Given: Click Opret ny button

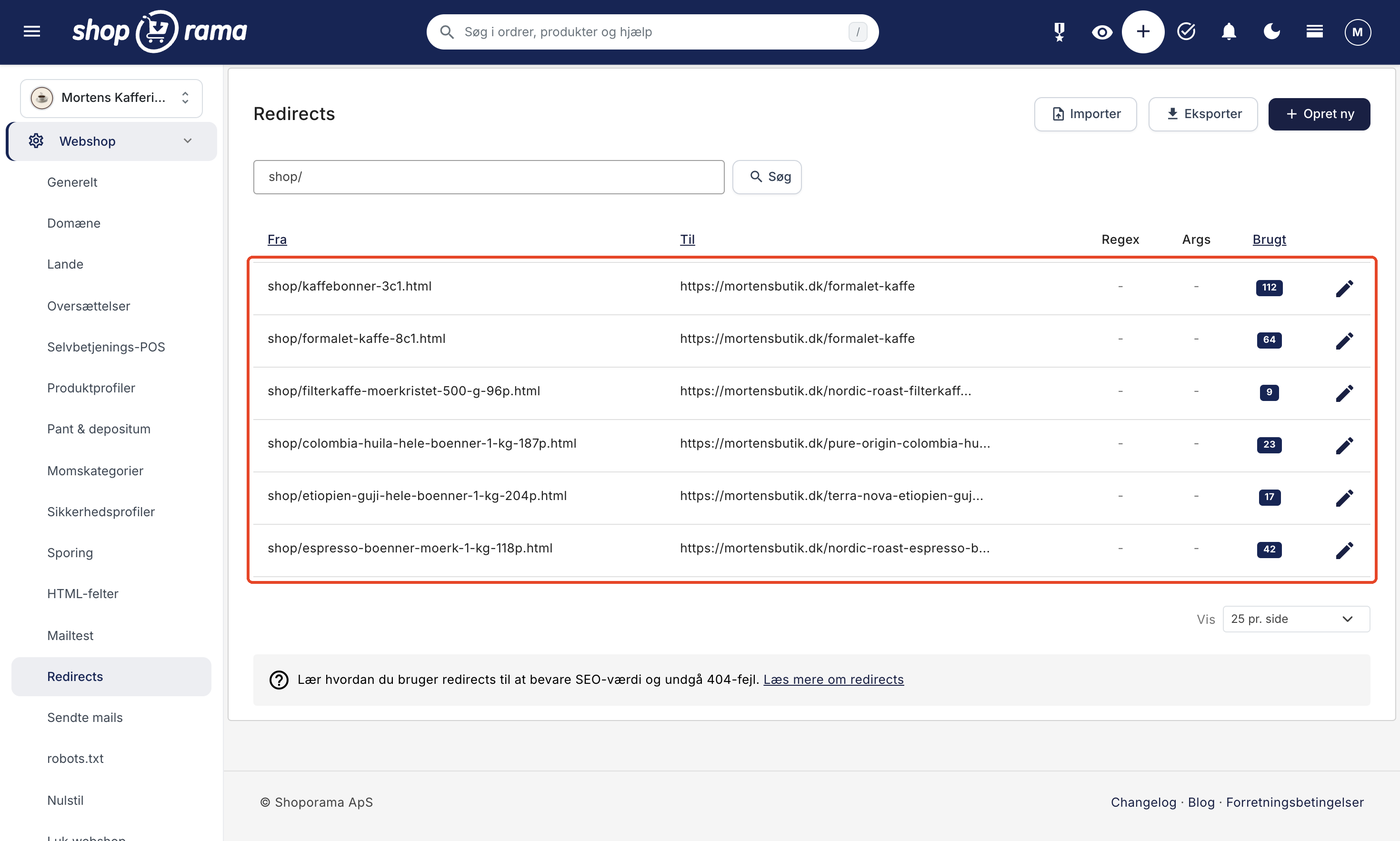Looking at the screenshot, I should [1319, 114].
